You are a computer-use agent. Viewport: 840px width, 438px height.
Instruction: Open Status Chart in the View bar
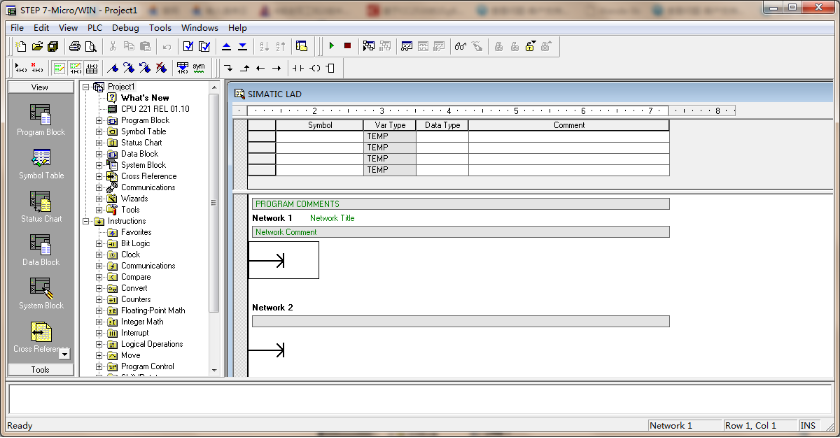click(40, 206)
